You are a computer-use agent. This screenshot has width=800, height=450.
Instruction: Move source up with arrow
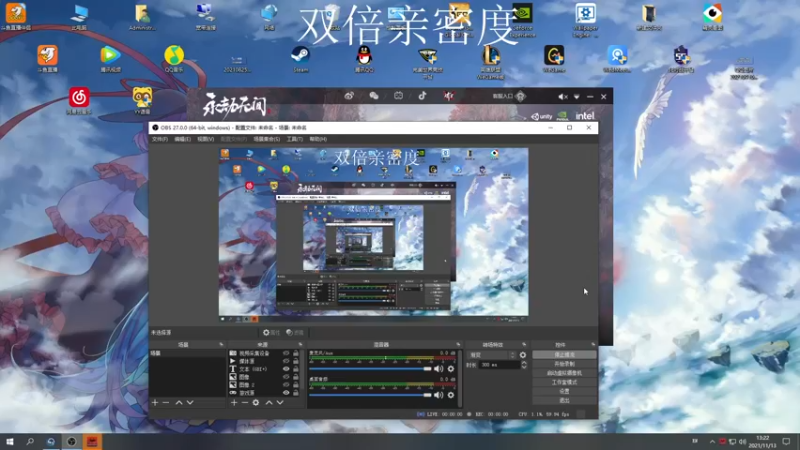[269, 403]
